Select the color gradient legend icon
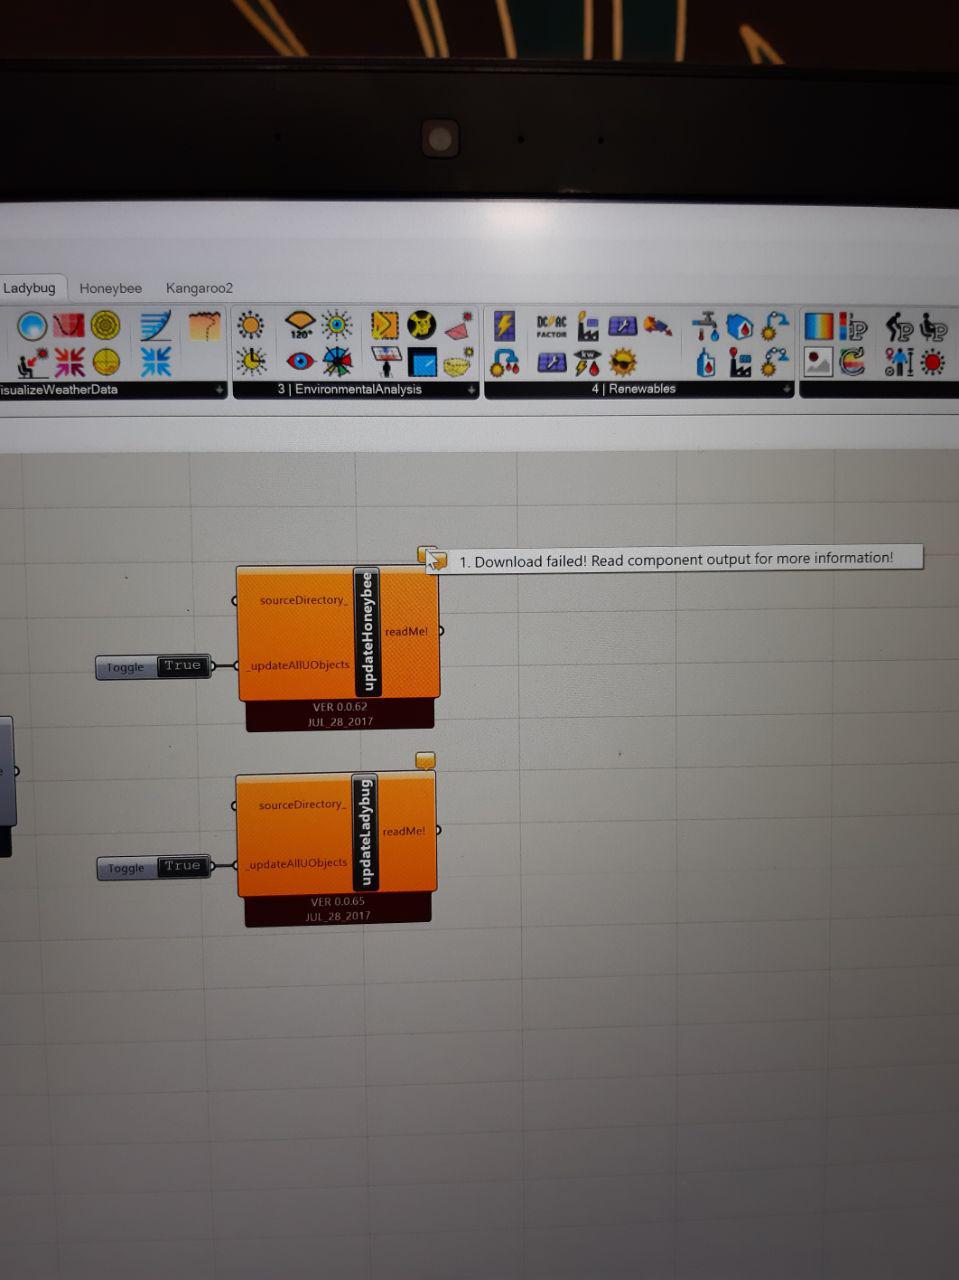959x1280 pixels. [x=818, y=326]
